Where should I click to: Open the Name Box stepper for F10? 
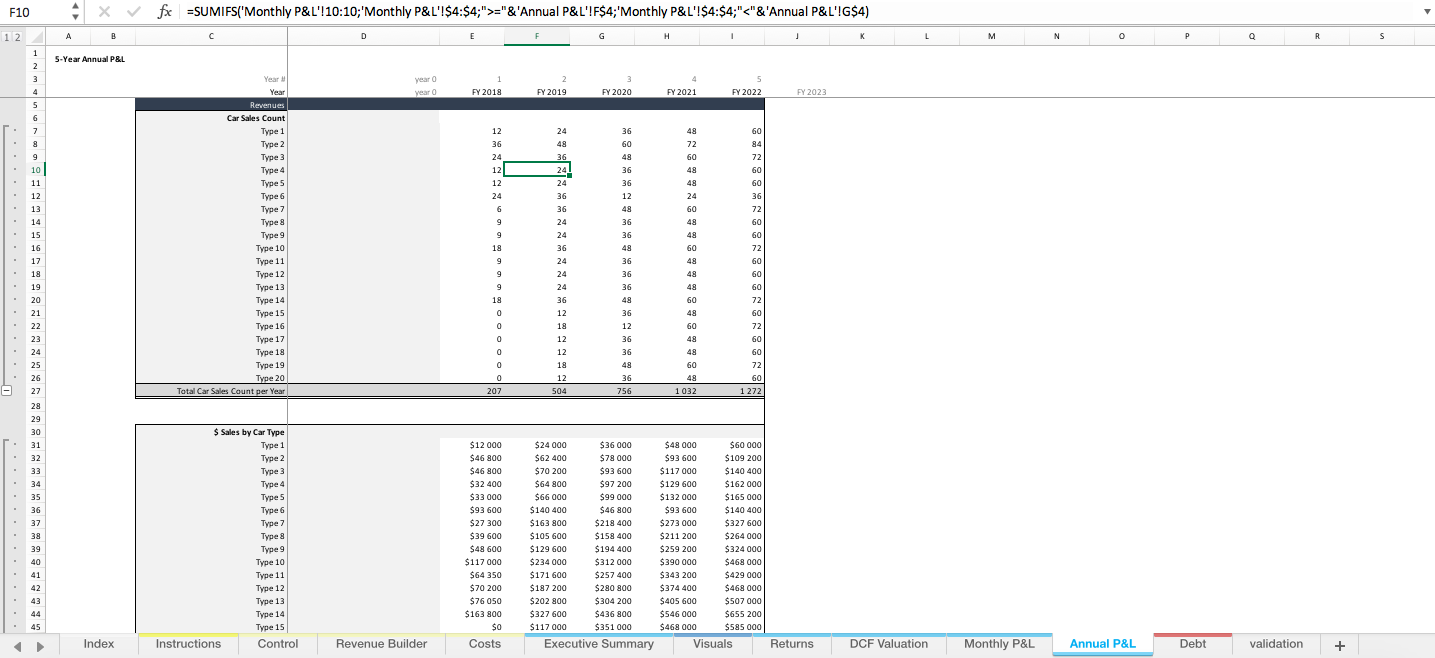click(75, 12)
